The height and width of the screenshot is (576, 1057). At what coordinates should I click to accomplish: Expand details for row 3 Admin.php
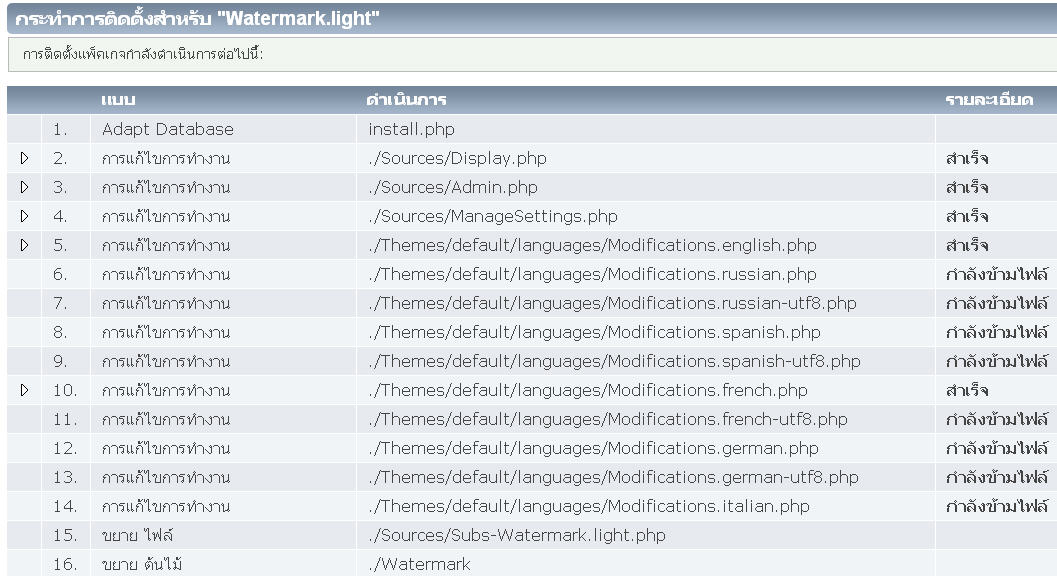24,187
